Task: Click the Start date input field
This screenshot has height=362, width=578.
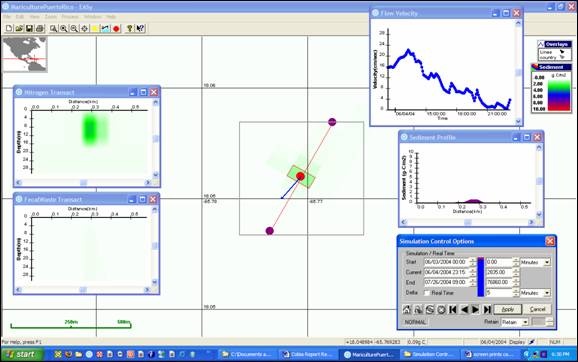Action: (446, 262)
